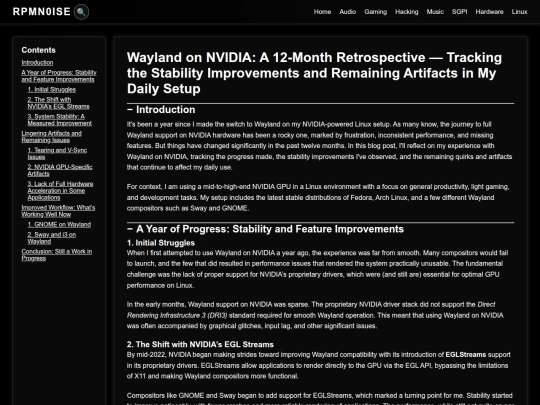The image size is (540, 405).
Task: Open the Music menu item
Action: [435, 12]
